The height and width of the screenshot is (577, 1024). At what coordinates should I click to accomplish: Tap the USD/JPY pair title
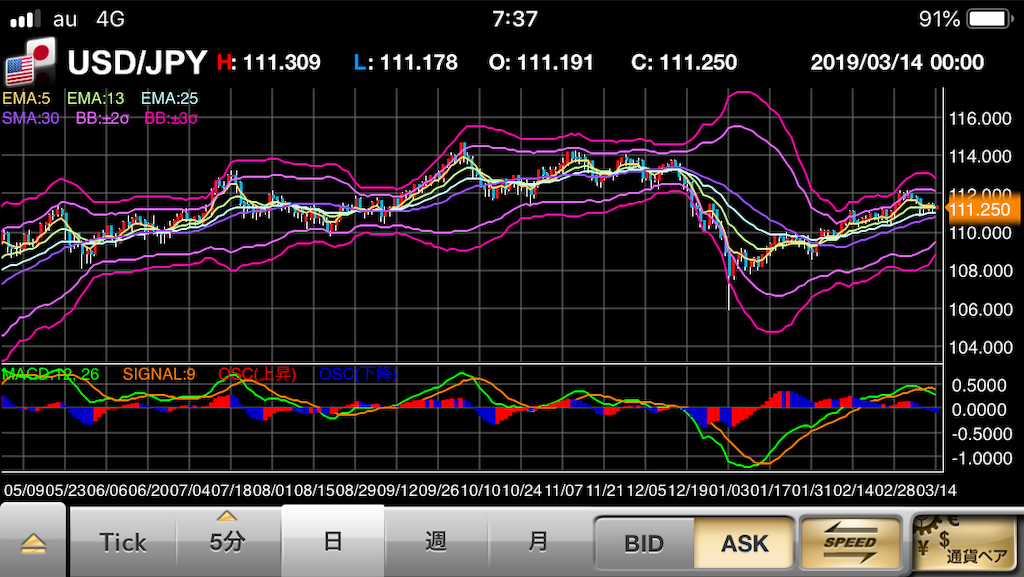pyautogui.click(x=138, y=63)
